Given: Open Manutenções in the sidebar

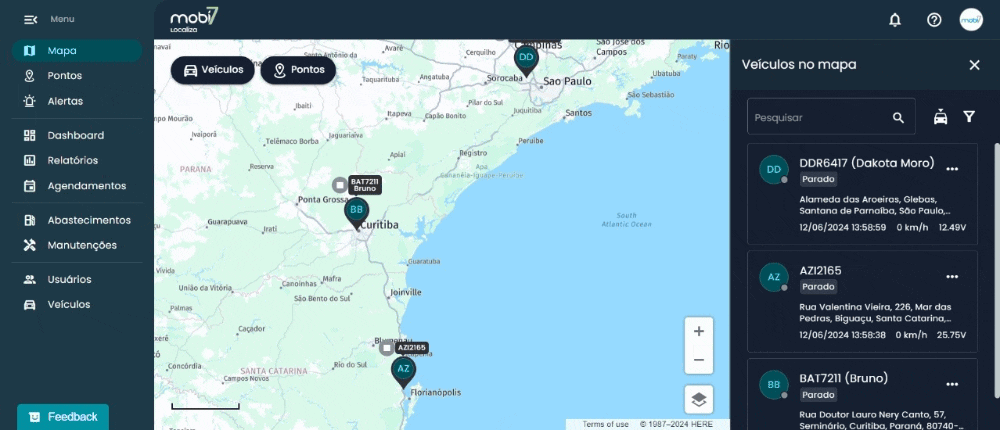Looking at the screenshot, I should tap(77, 245).
